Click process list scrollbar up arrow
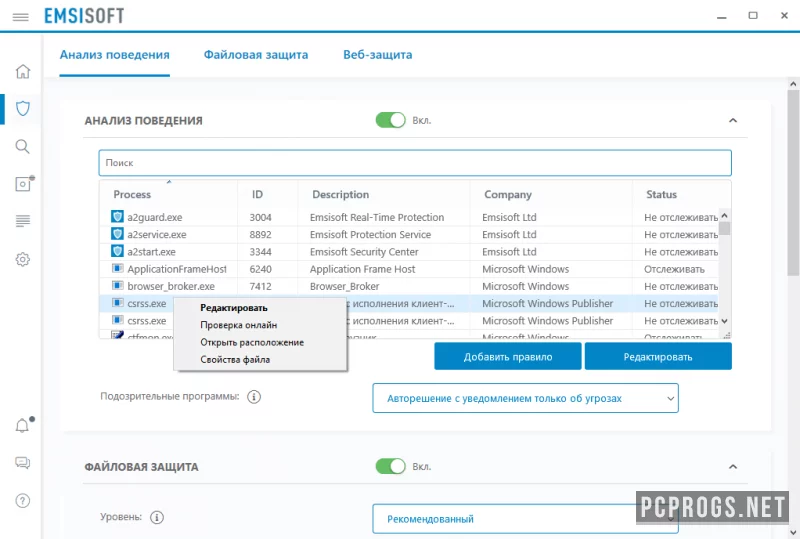Viewport: 800px width, 539px height. [x=724, y=215]
